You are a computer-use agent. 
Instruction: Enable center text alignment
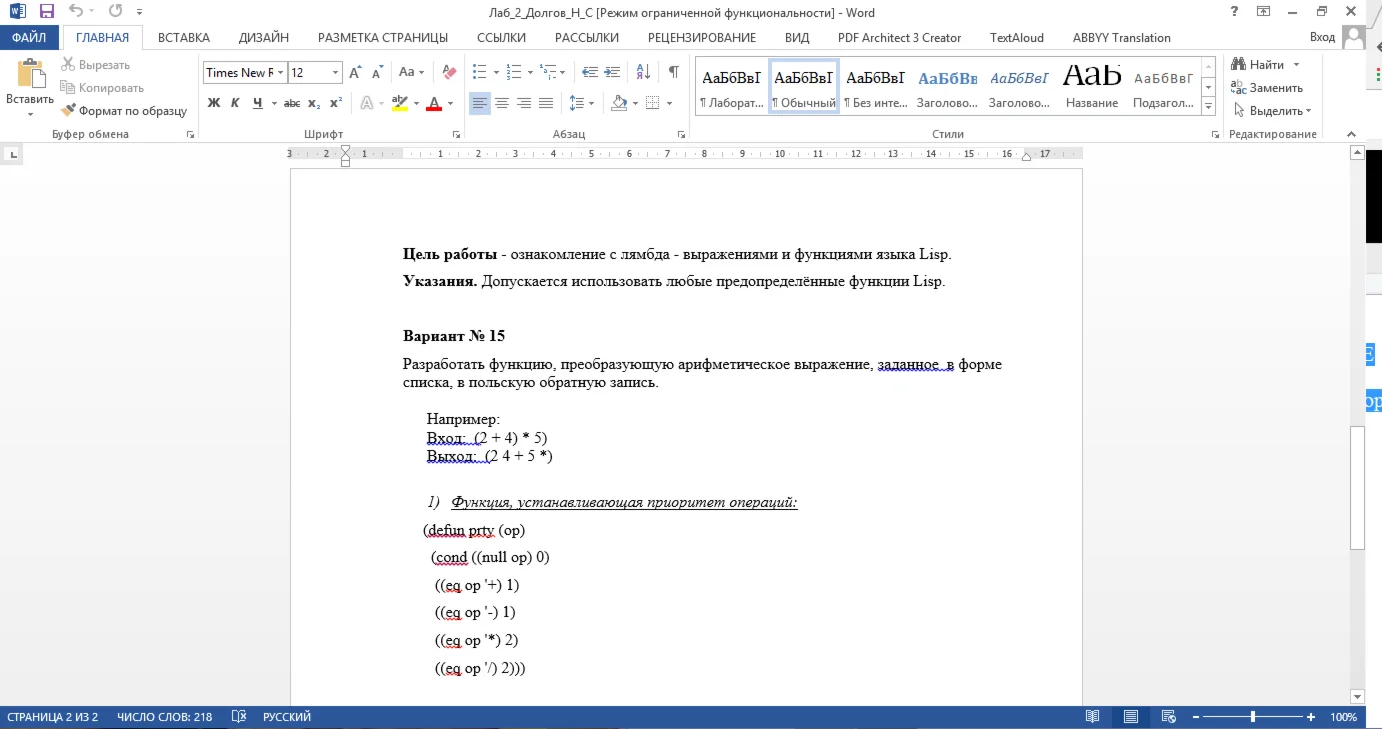[502, 103]
